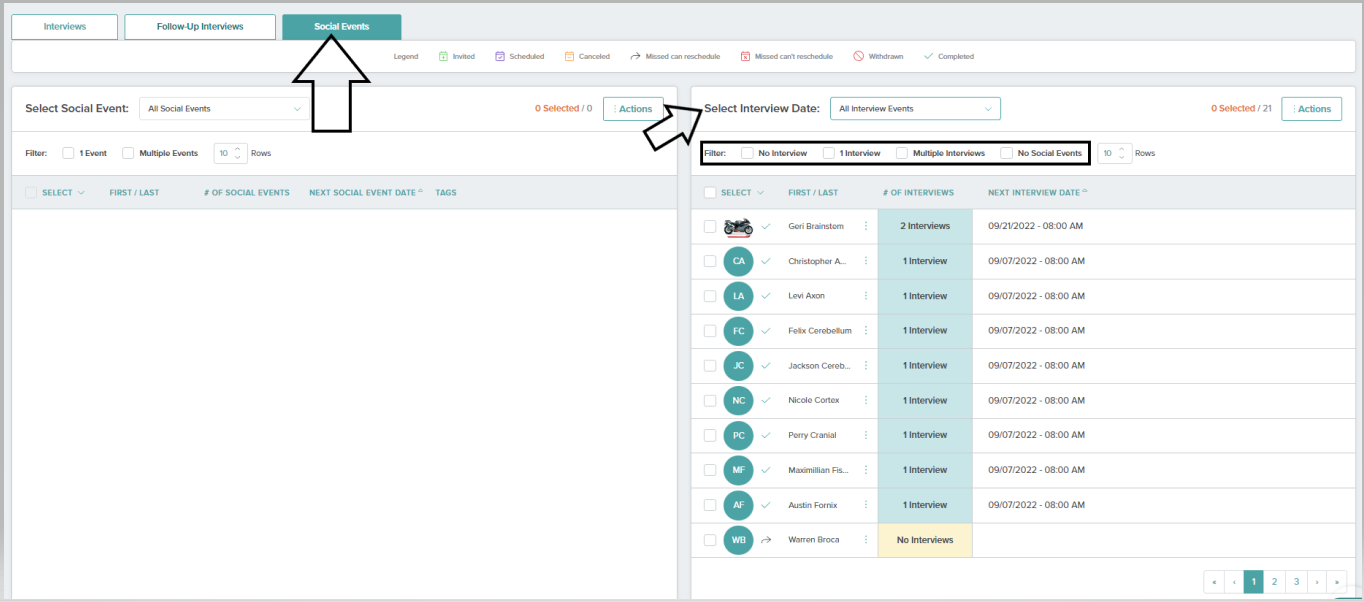Enable the No Interview filter
1364x602 pixels.
click(747, 153)
